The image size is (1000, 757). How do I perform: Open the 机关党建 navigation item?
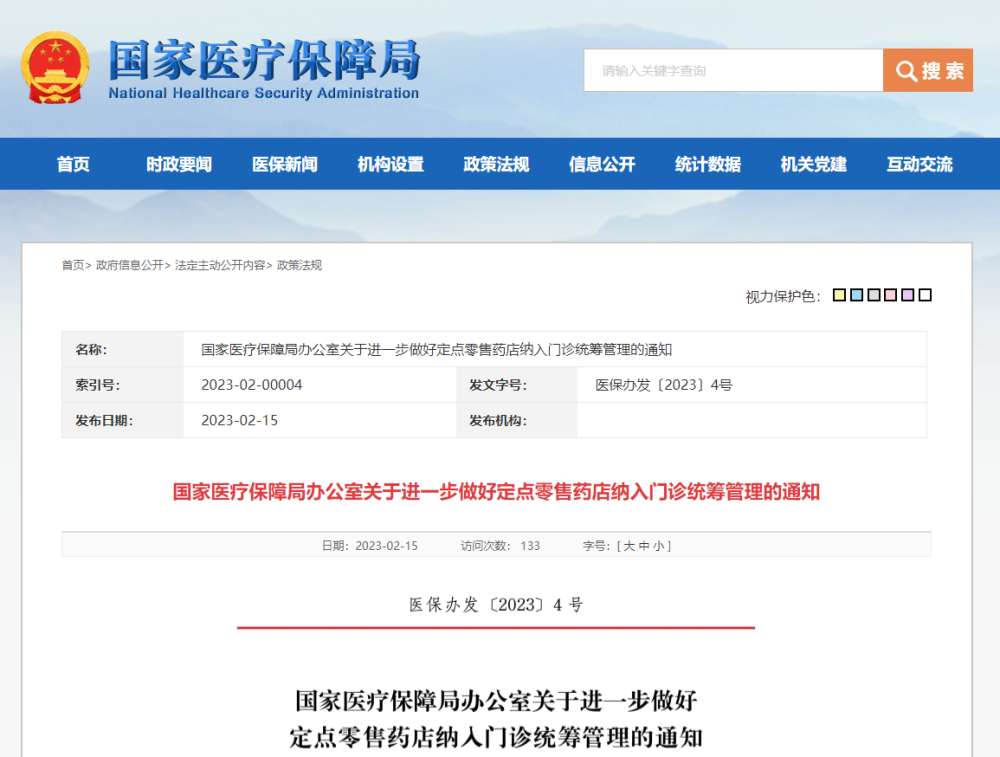pos(814,164)
